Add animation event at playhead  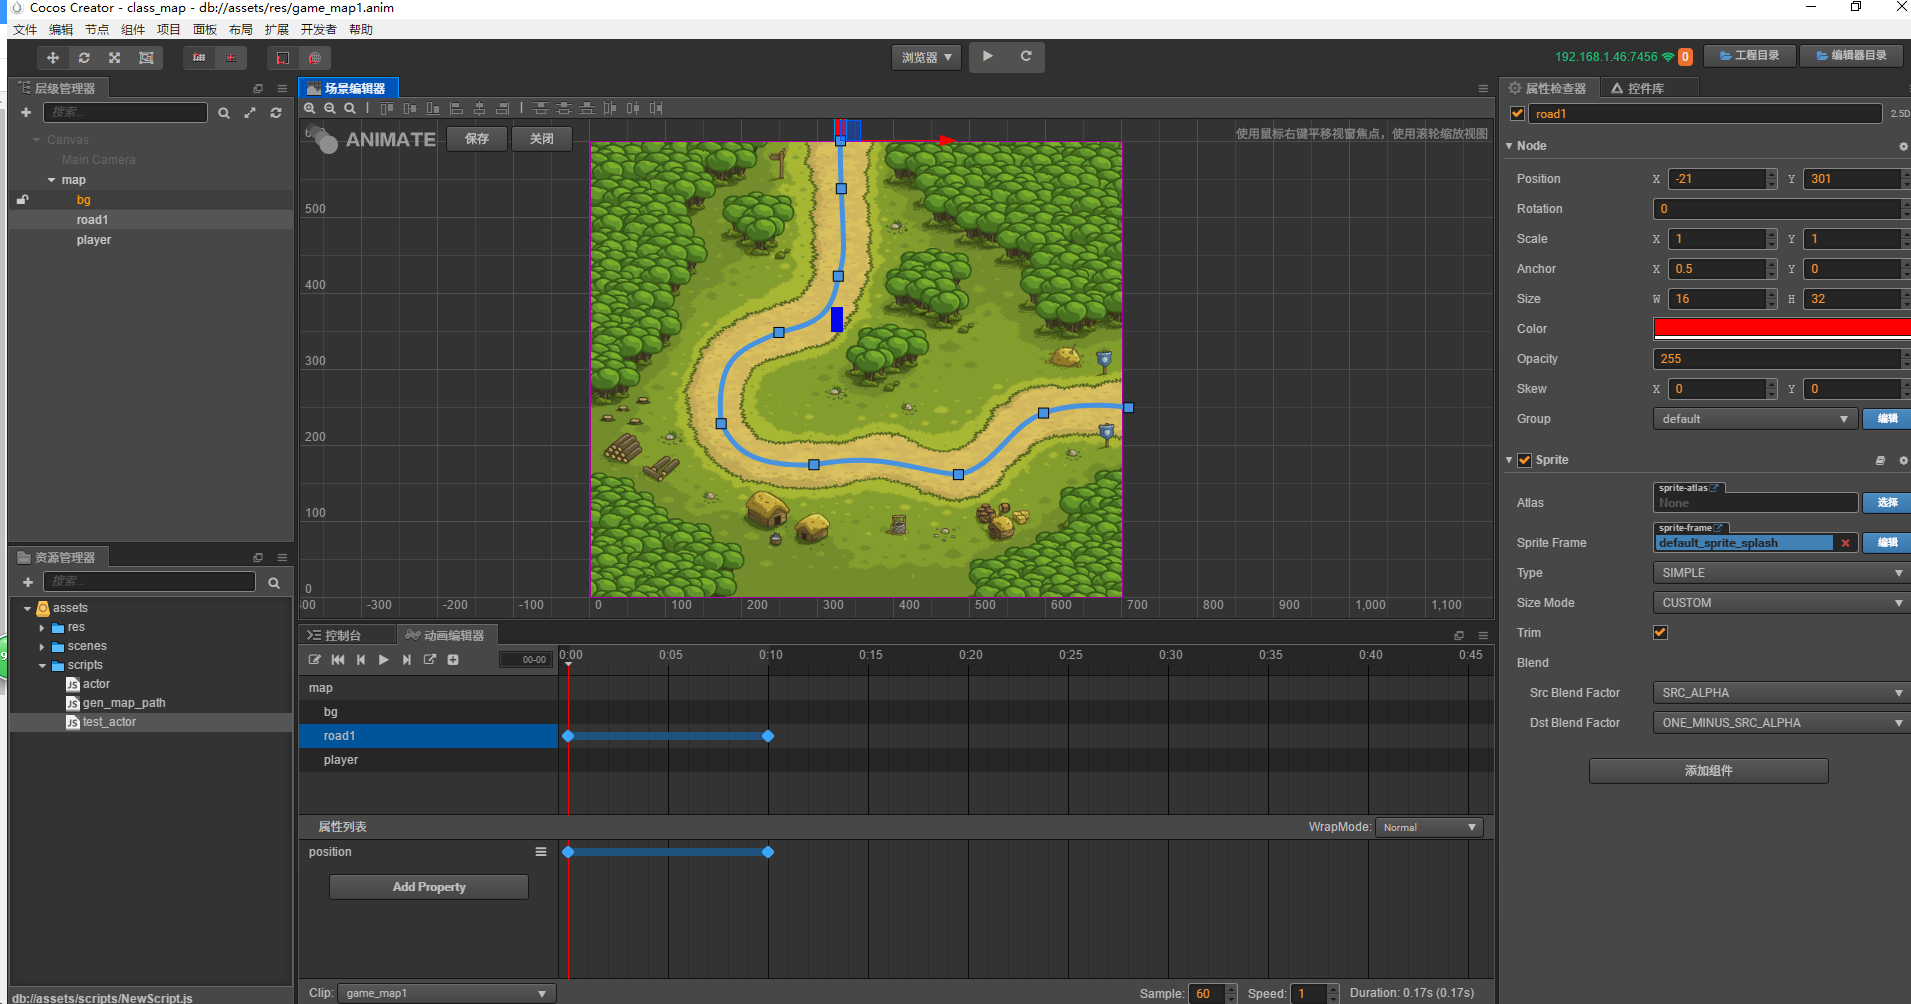coord(430,660)
